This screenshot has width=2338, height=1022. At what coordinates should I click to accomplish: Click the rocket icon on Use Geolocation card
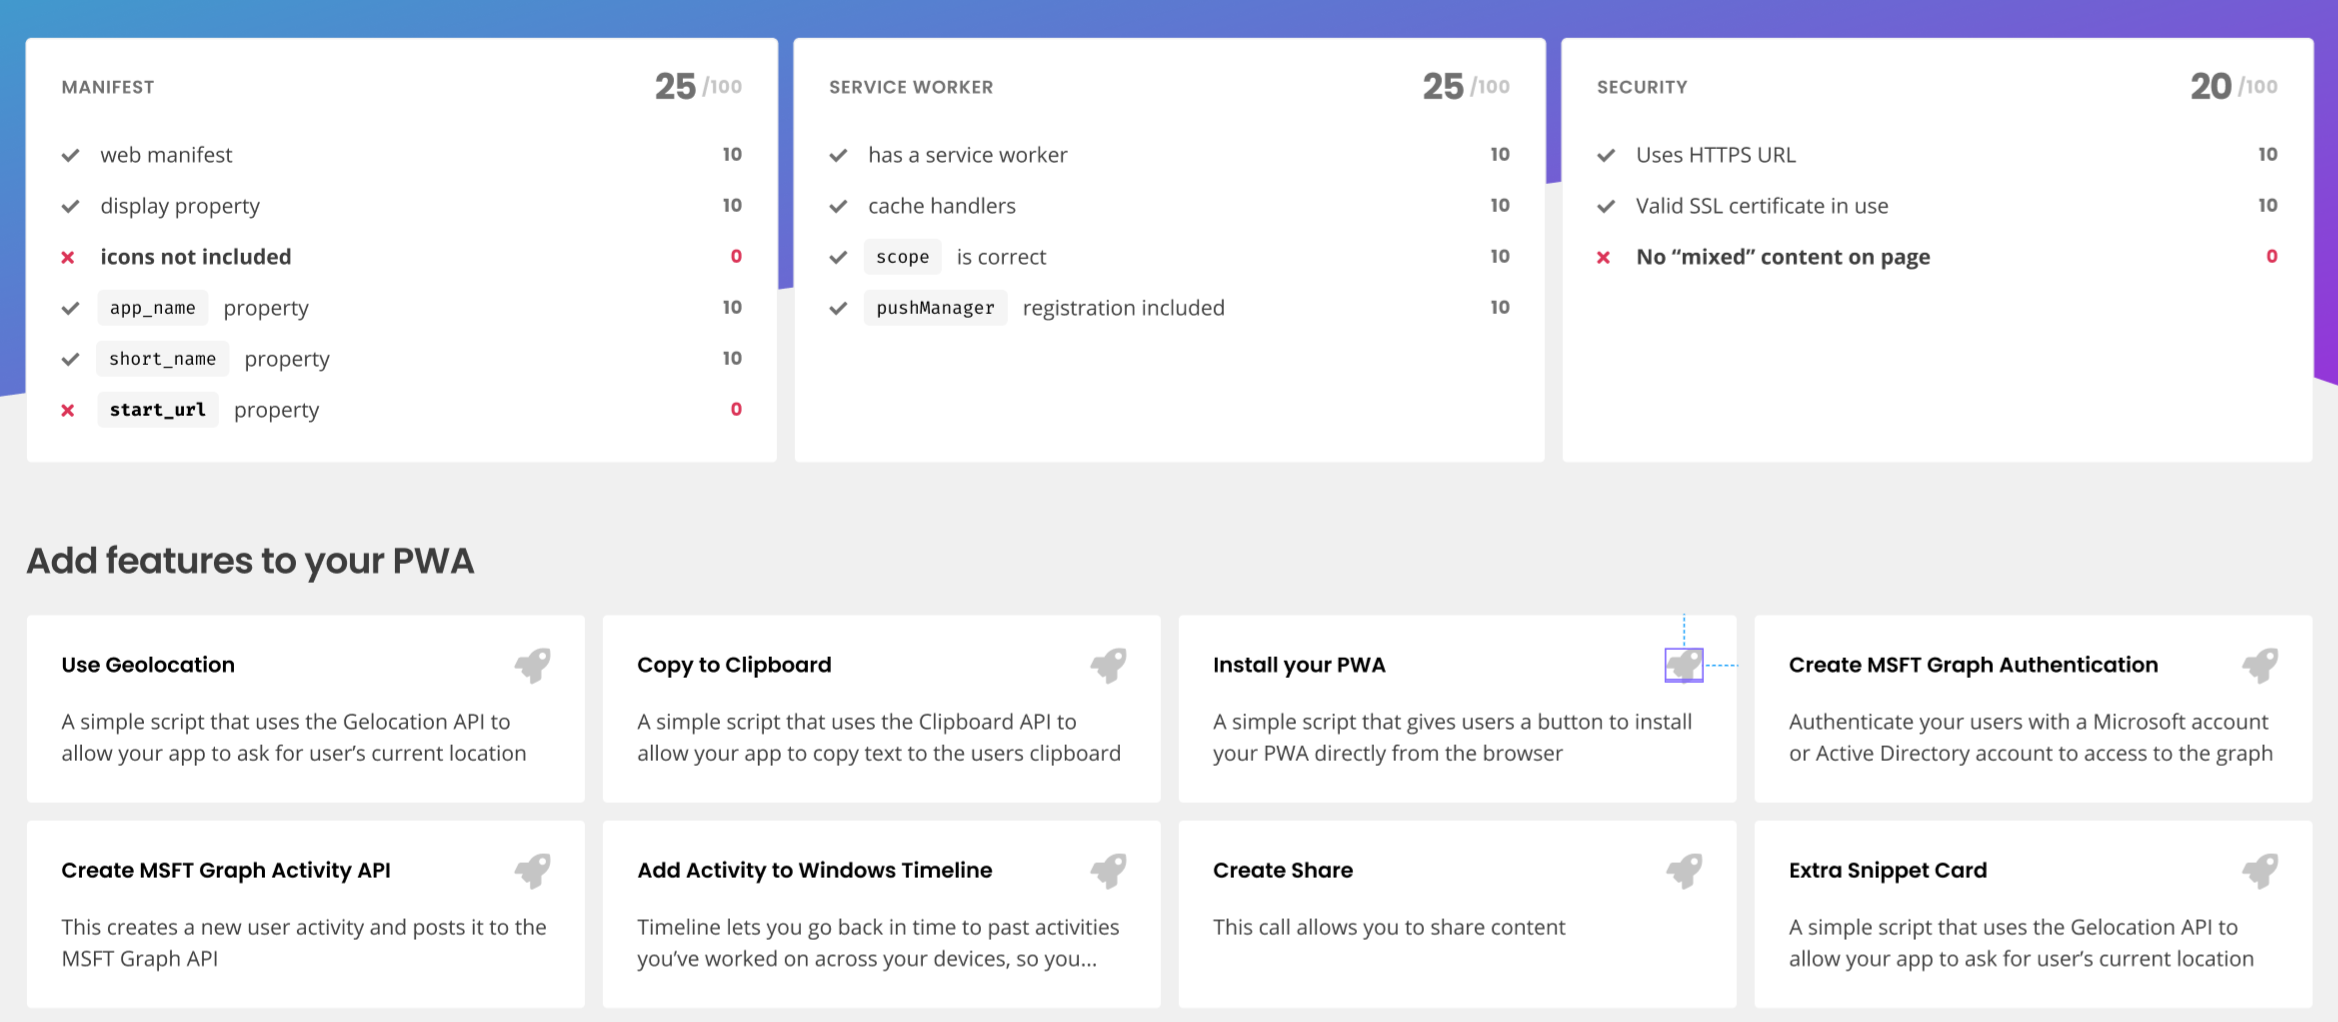tap(531, 665)
